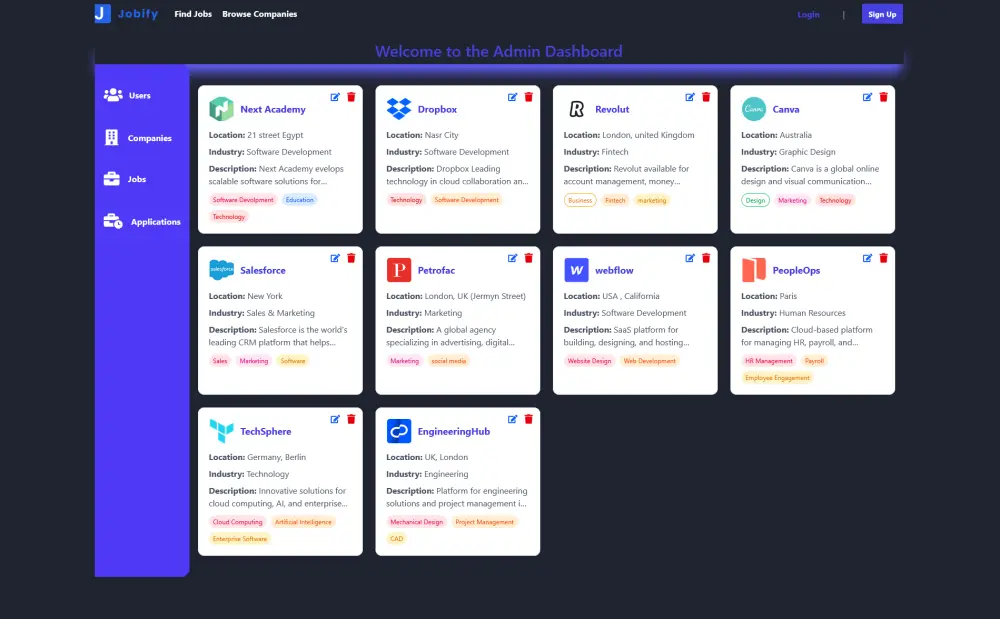The width and height of the screenshot is (1000, 619).
Task: Delete the Petrofac company
Action: click(x=528, y=258)
